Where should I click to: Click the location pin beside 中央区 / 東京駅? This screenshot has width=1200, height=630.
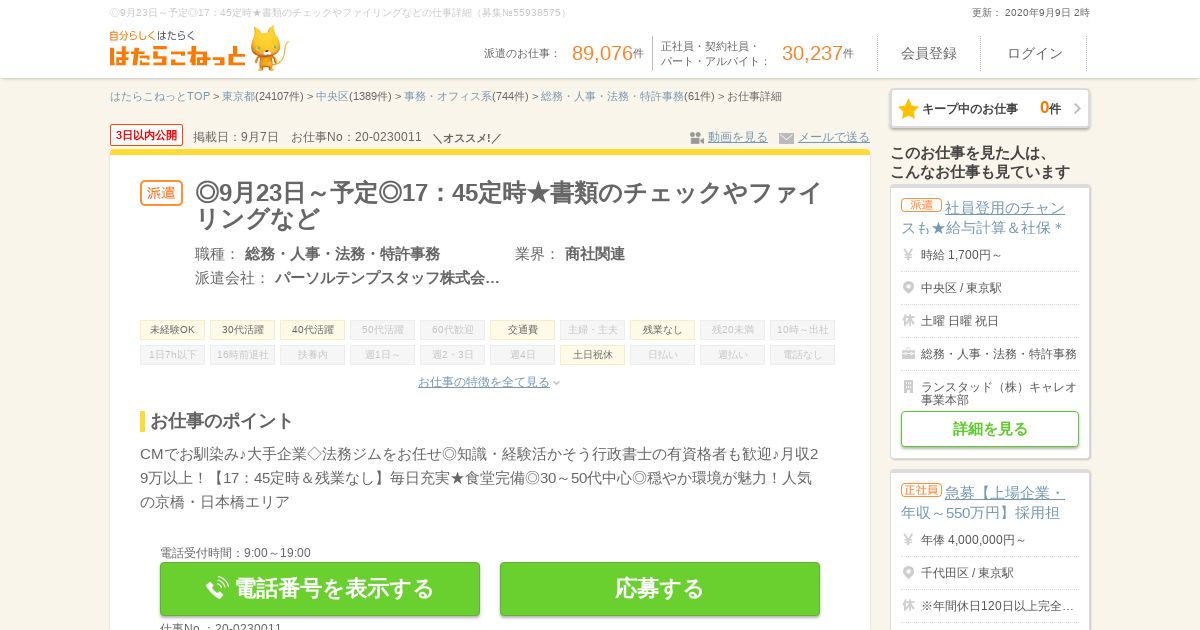(908, 288)
